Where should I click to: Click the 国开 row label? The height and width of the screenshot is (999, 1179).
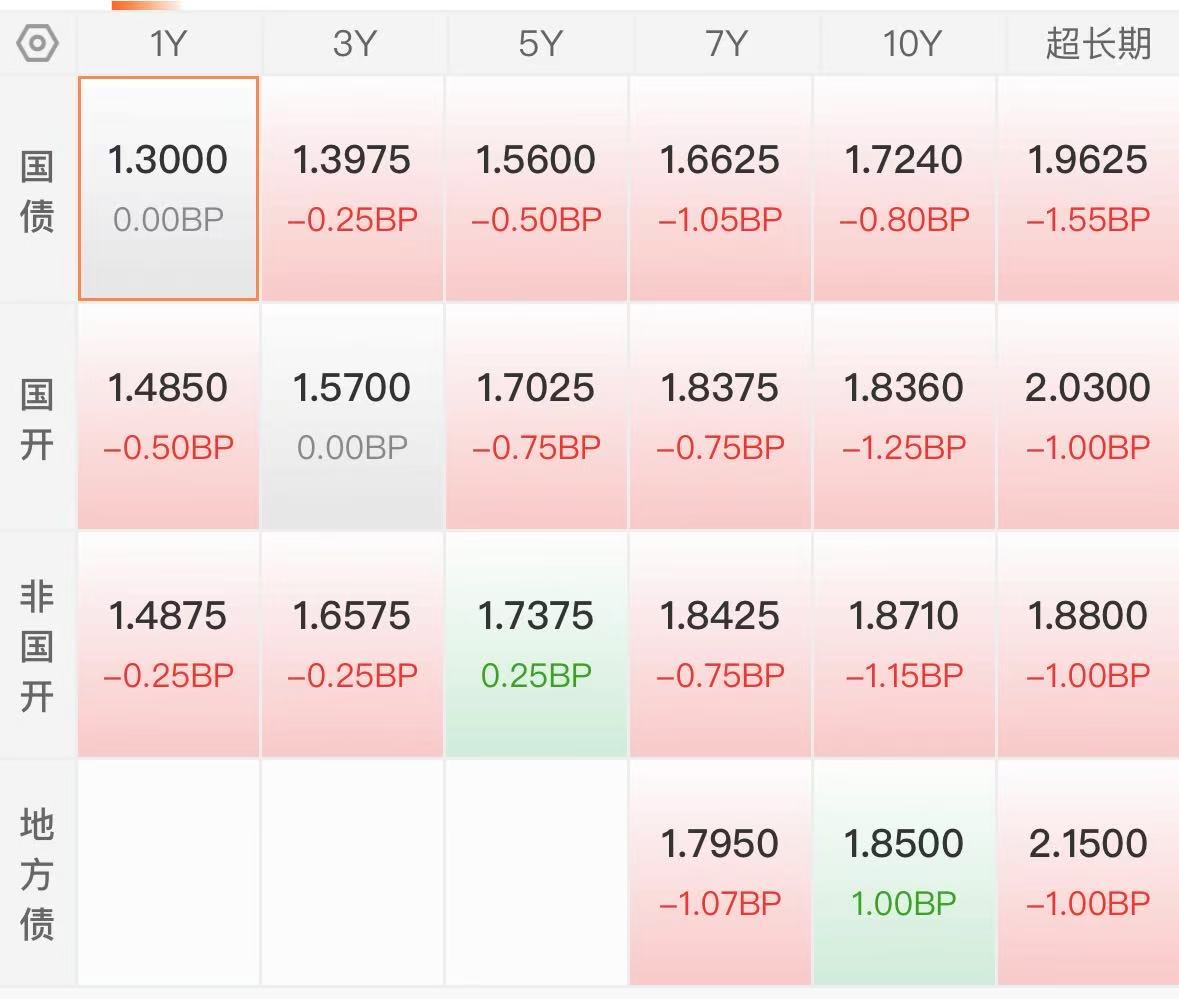(37, 418)
